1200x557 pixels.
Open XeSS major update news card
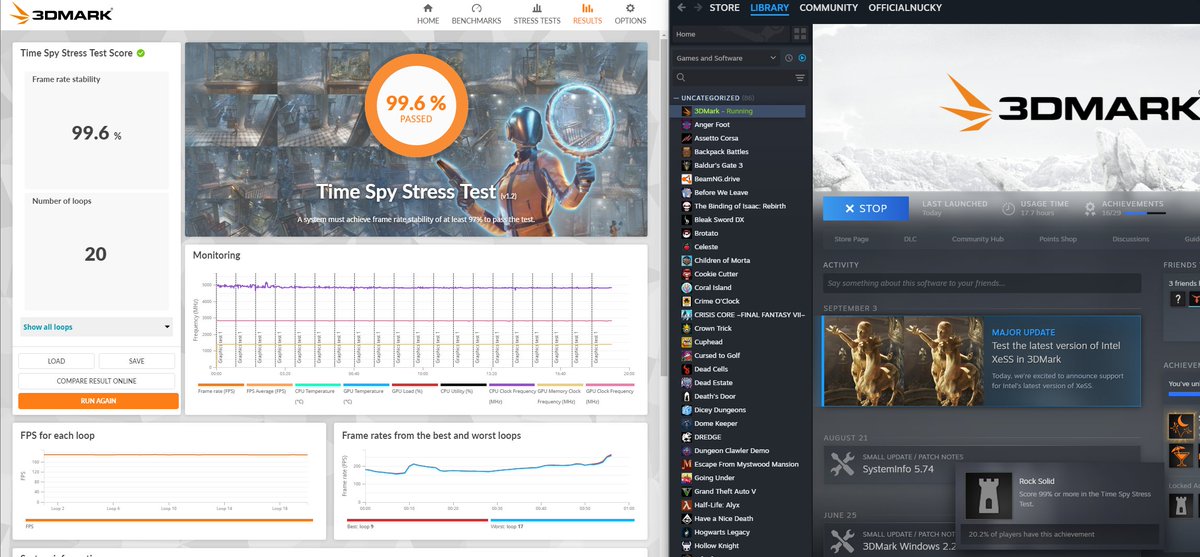tap(981, 361)
